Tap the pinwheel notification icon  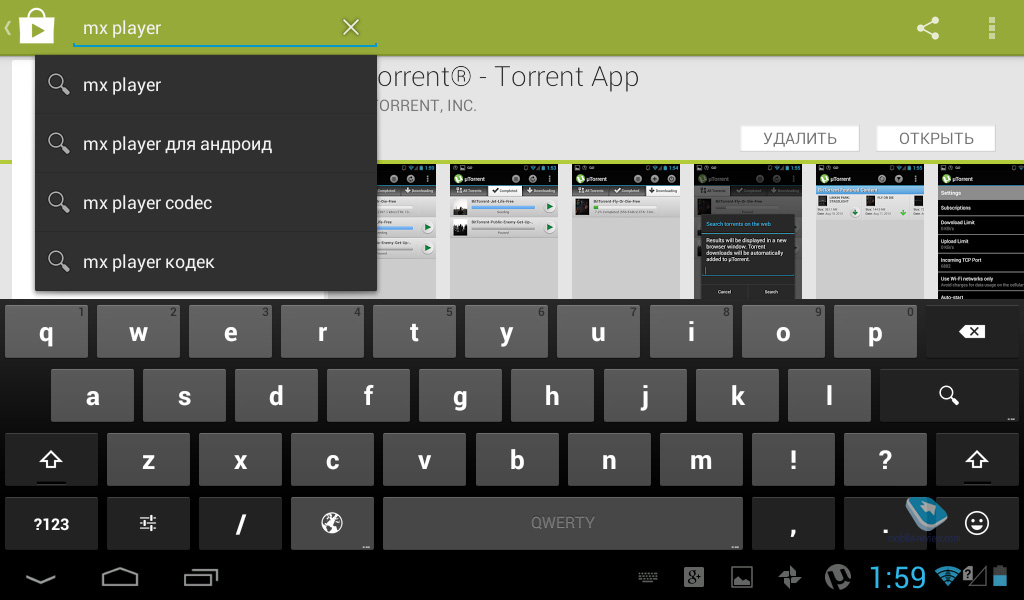click(x=790, y=577)
